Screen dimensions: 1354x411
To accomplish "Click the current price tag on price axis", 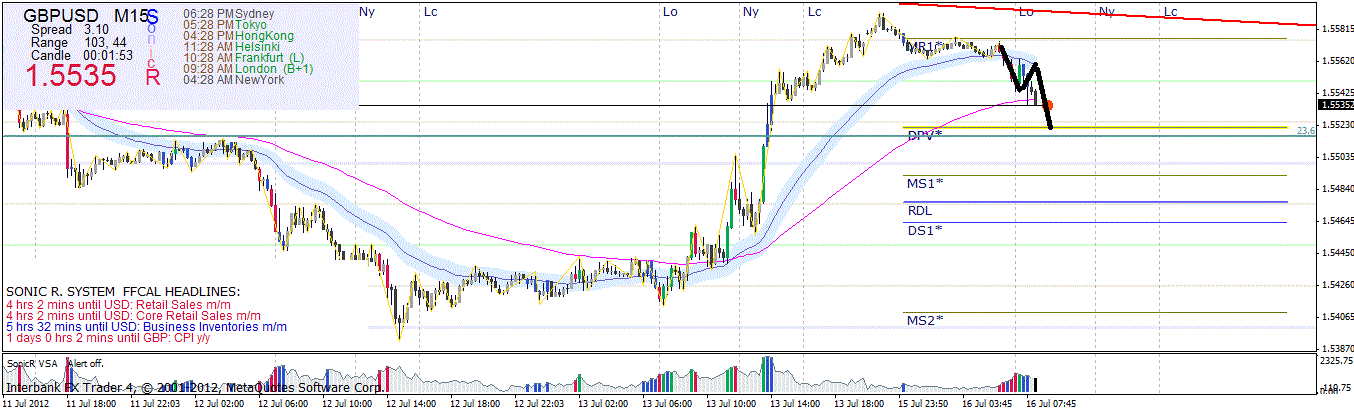I will tap(1334, 104).
